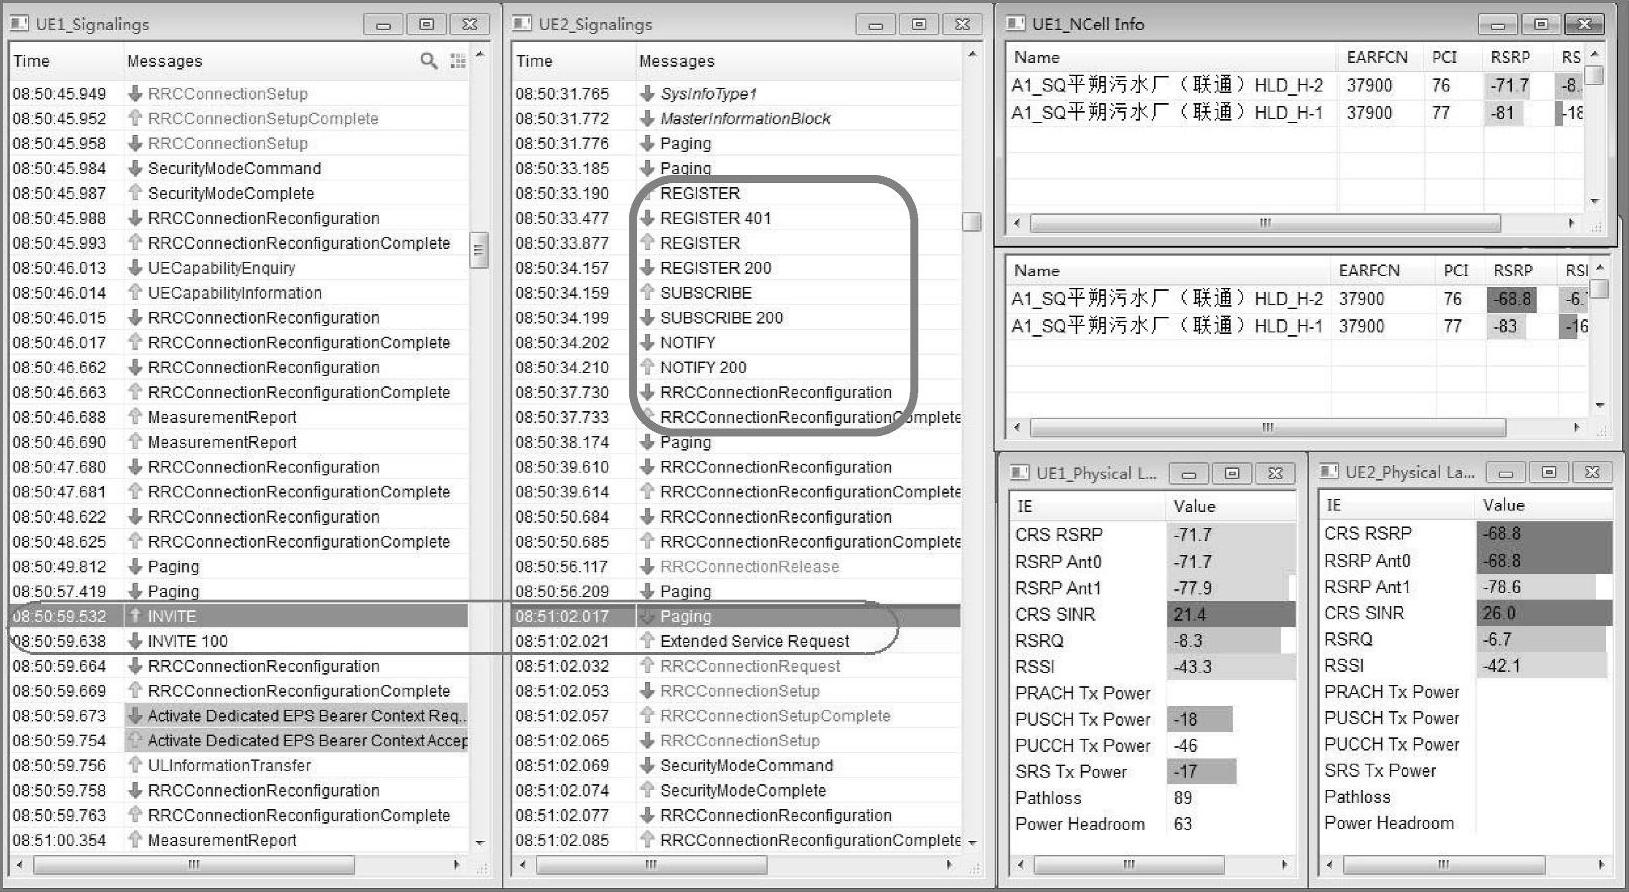Click UE2_Signalings vertical scrollbar thumb

972,222
